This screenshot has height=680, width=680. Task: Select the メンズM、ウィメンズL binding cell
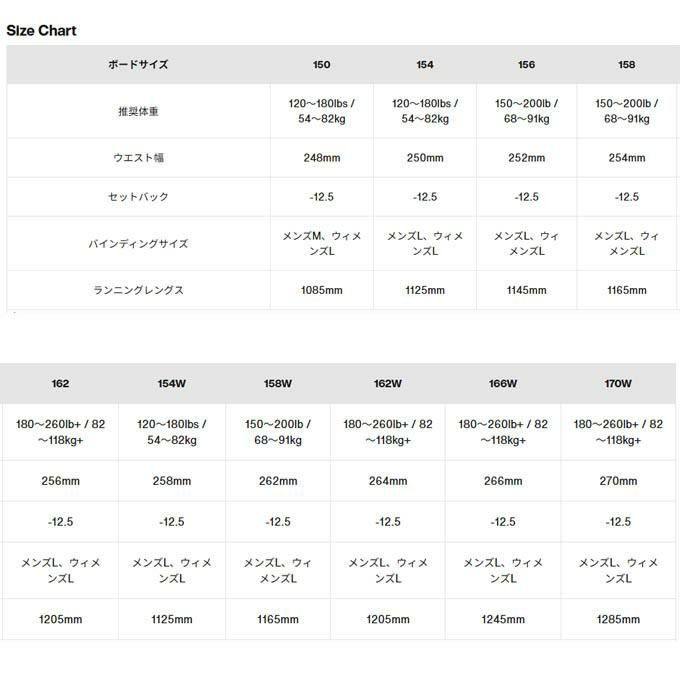click(322, 244)
